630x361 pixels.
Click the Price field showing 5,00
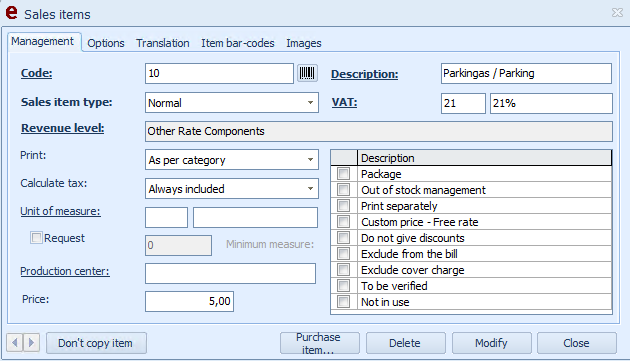(x=189, y=302)
